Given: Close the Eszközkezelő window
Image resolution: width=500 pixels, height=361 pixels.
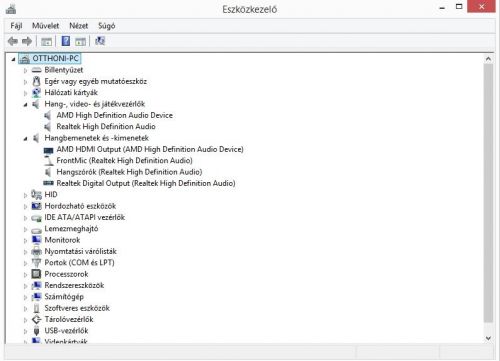Looking at the screenshot, I should pyautogui.click(x=481, y=7).
